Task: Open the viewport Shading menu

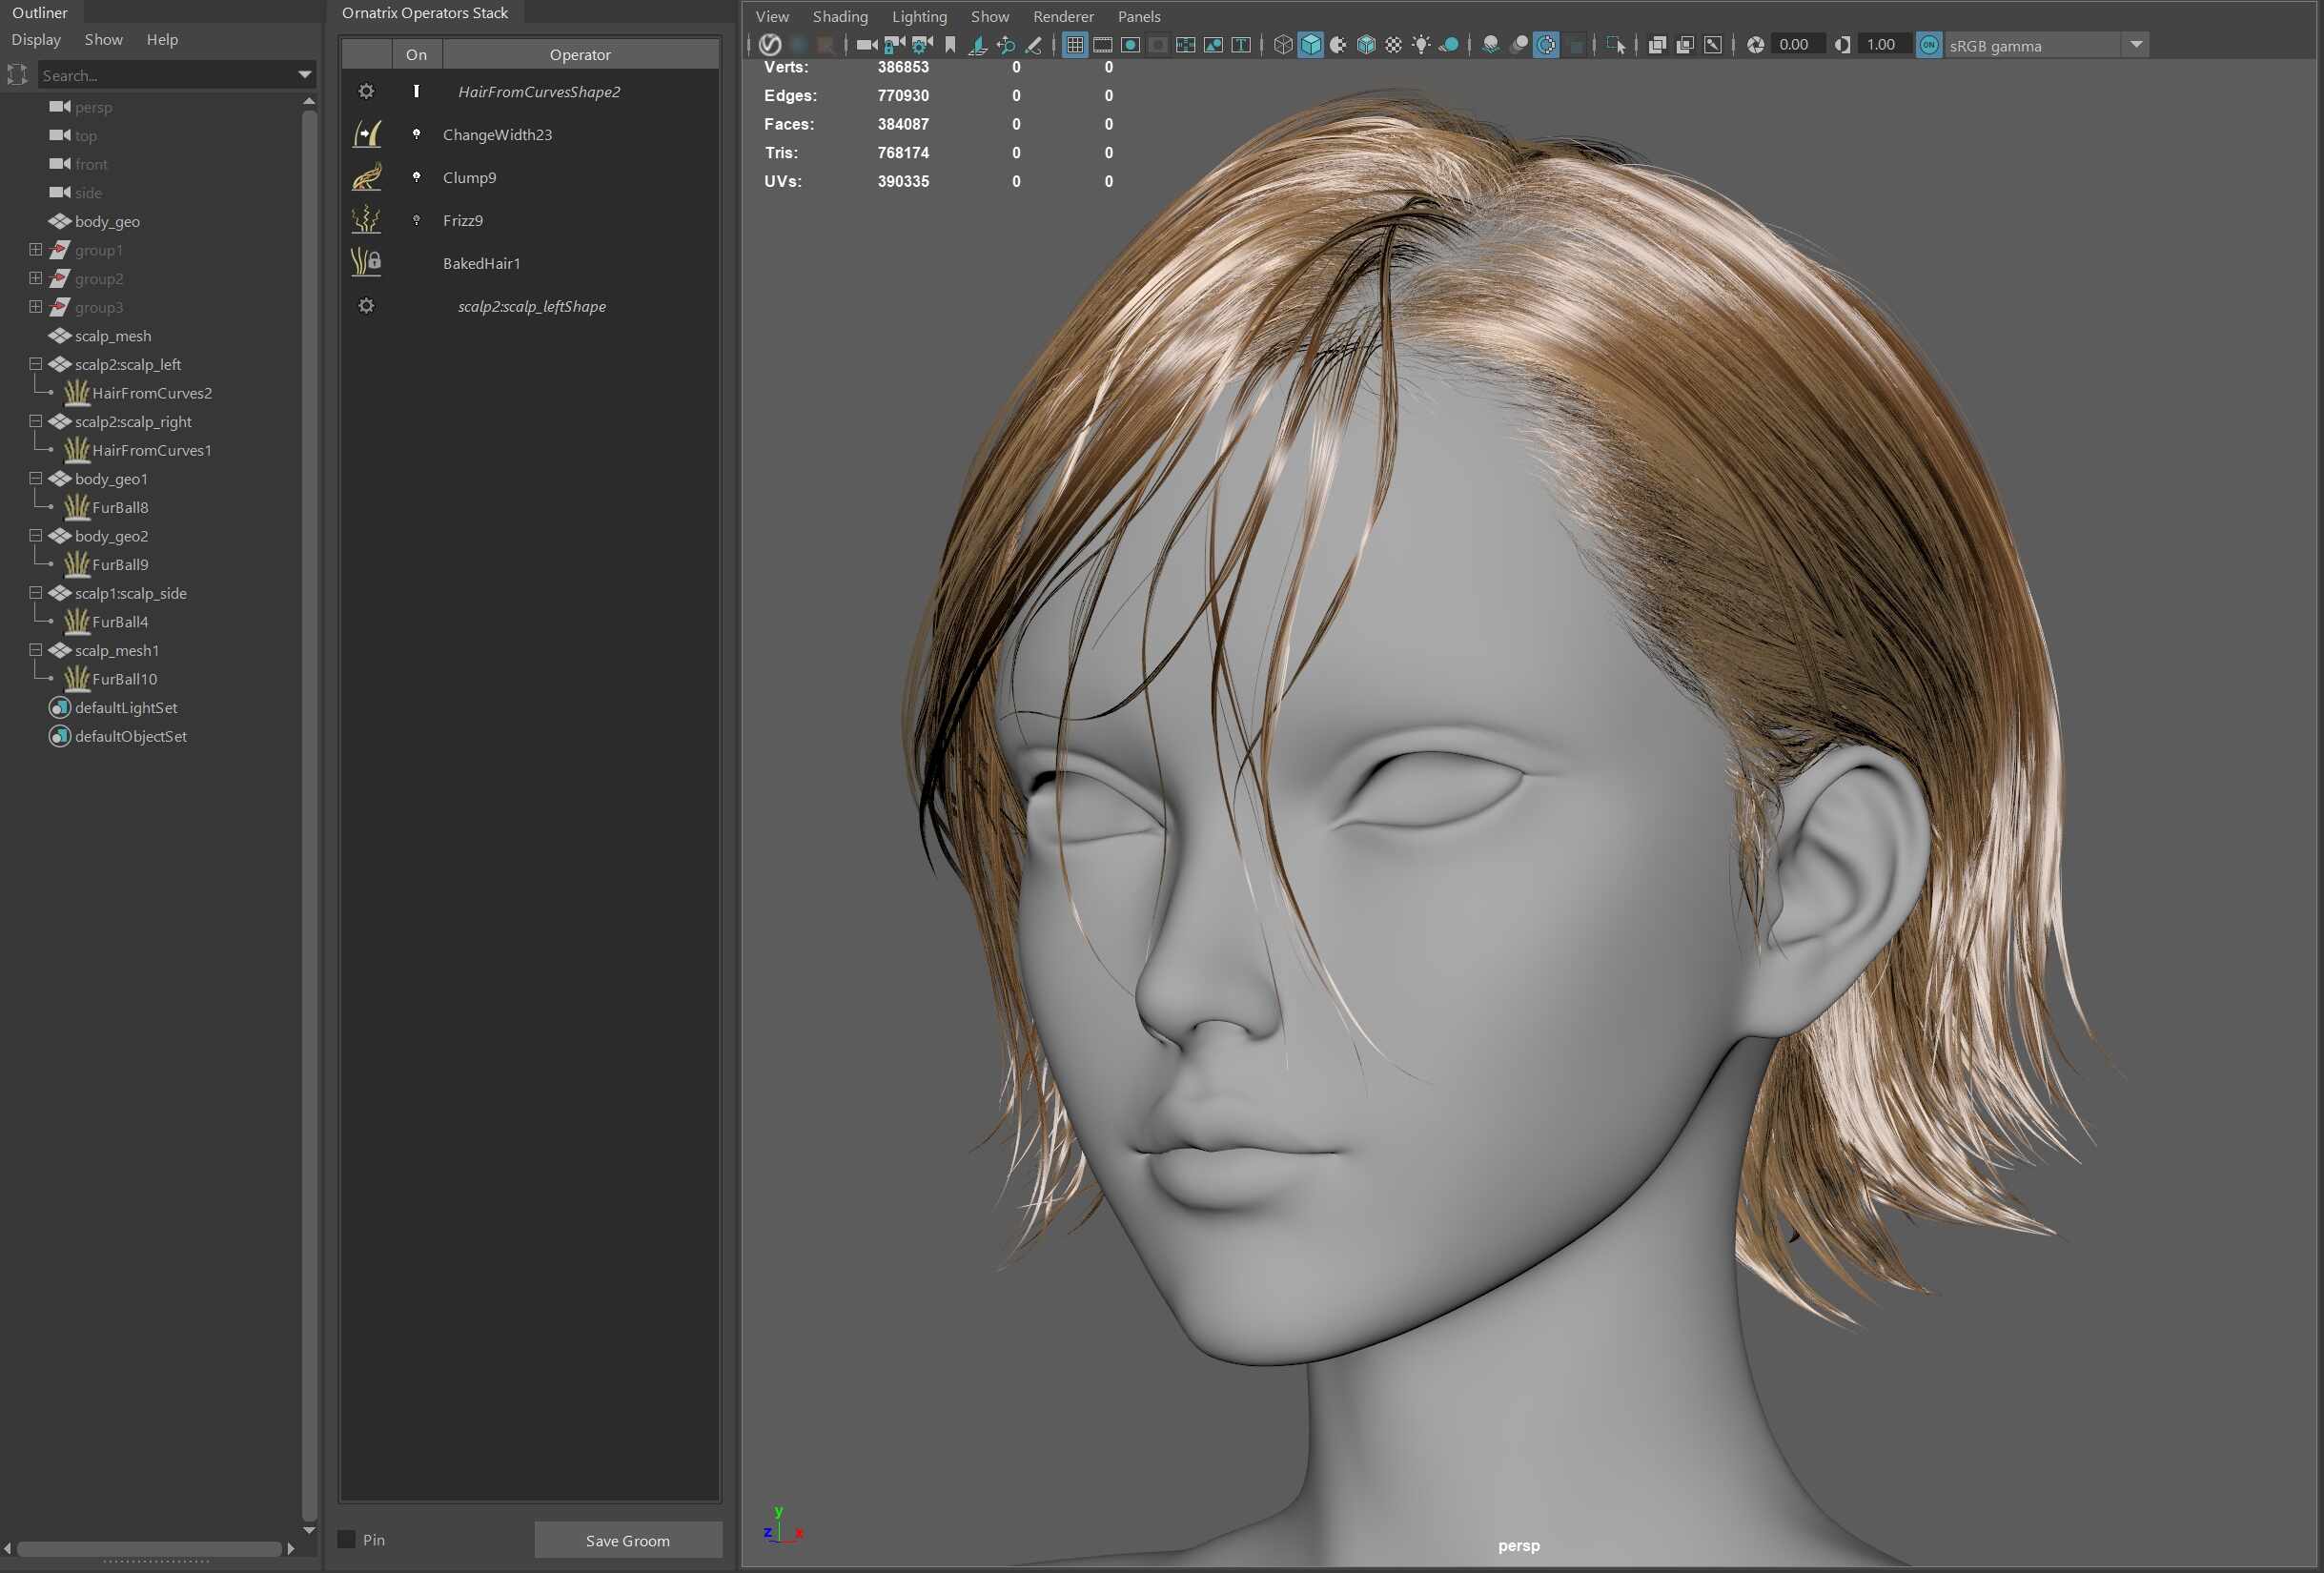Action: tap(840, 16)
